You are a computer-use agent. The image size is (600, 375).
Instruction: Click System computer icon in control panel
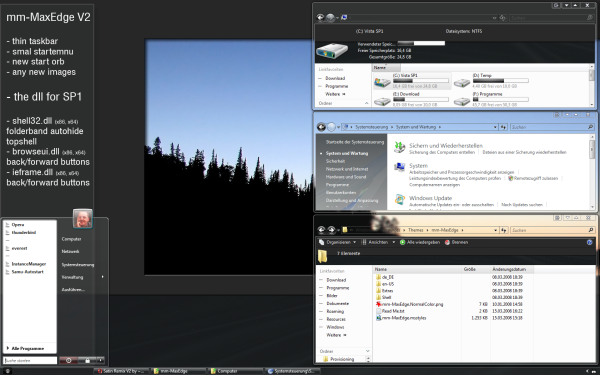pyautogui.click(x=399, y=168)
